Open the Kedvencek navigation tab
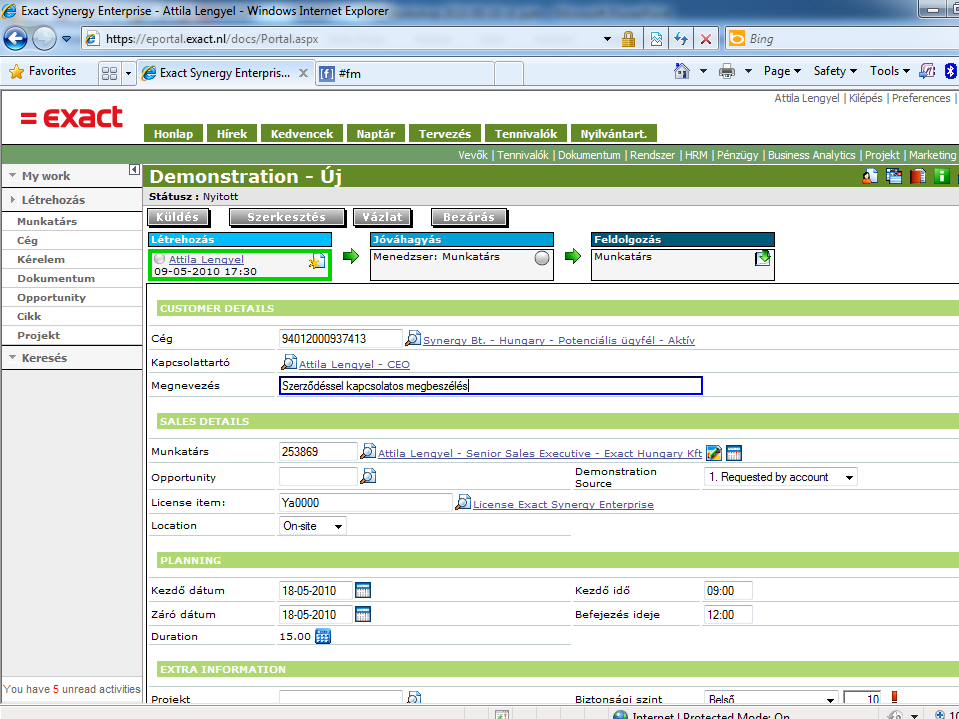This screenshot has height=719, width=959. (302, 134)
